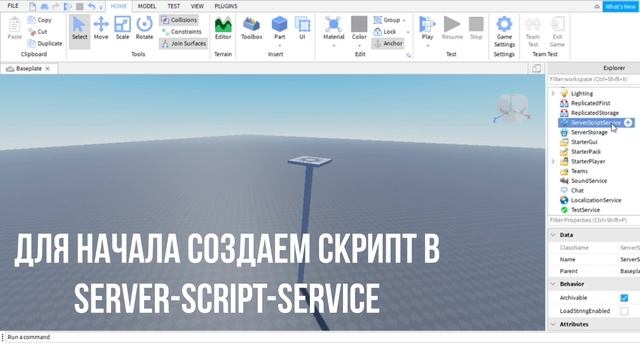
Task: Lock the selected object
Action: point(385,31)
